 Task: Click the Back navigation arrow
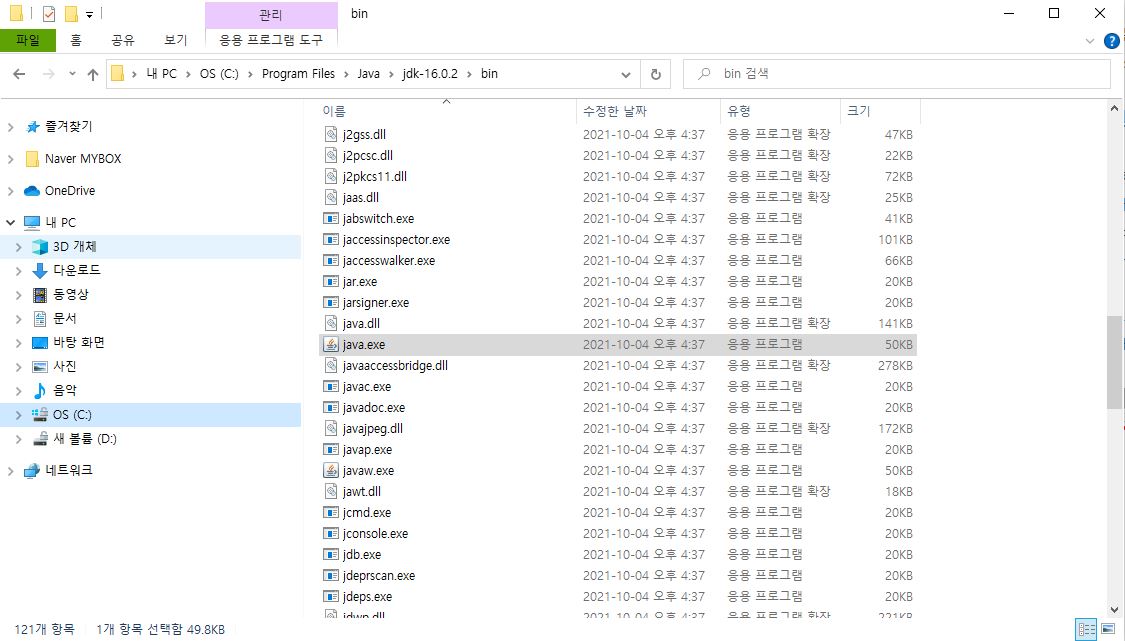point(19,74)
